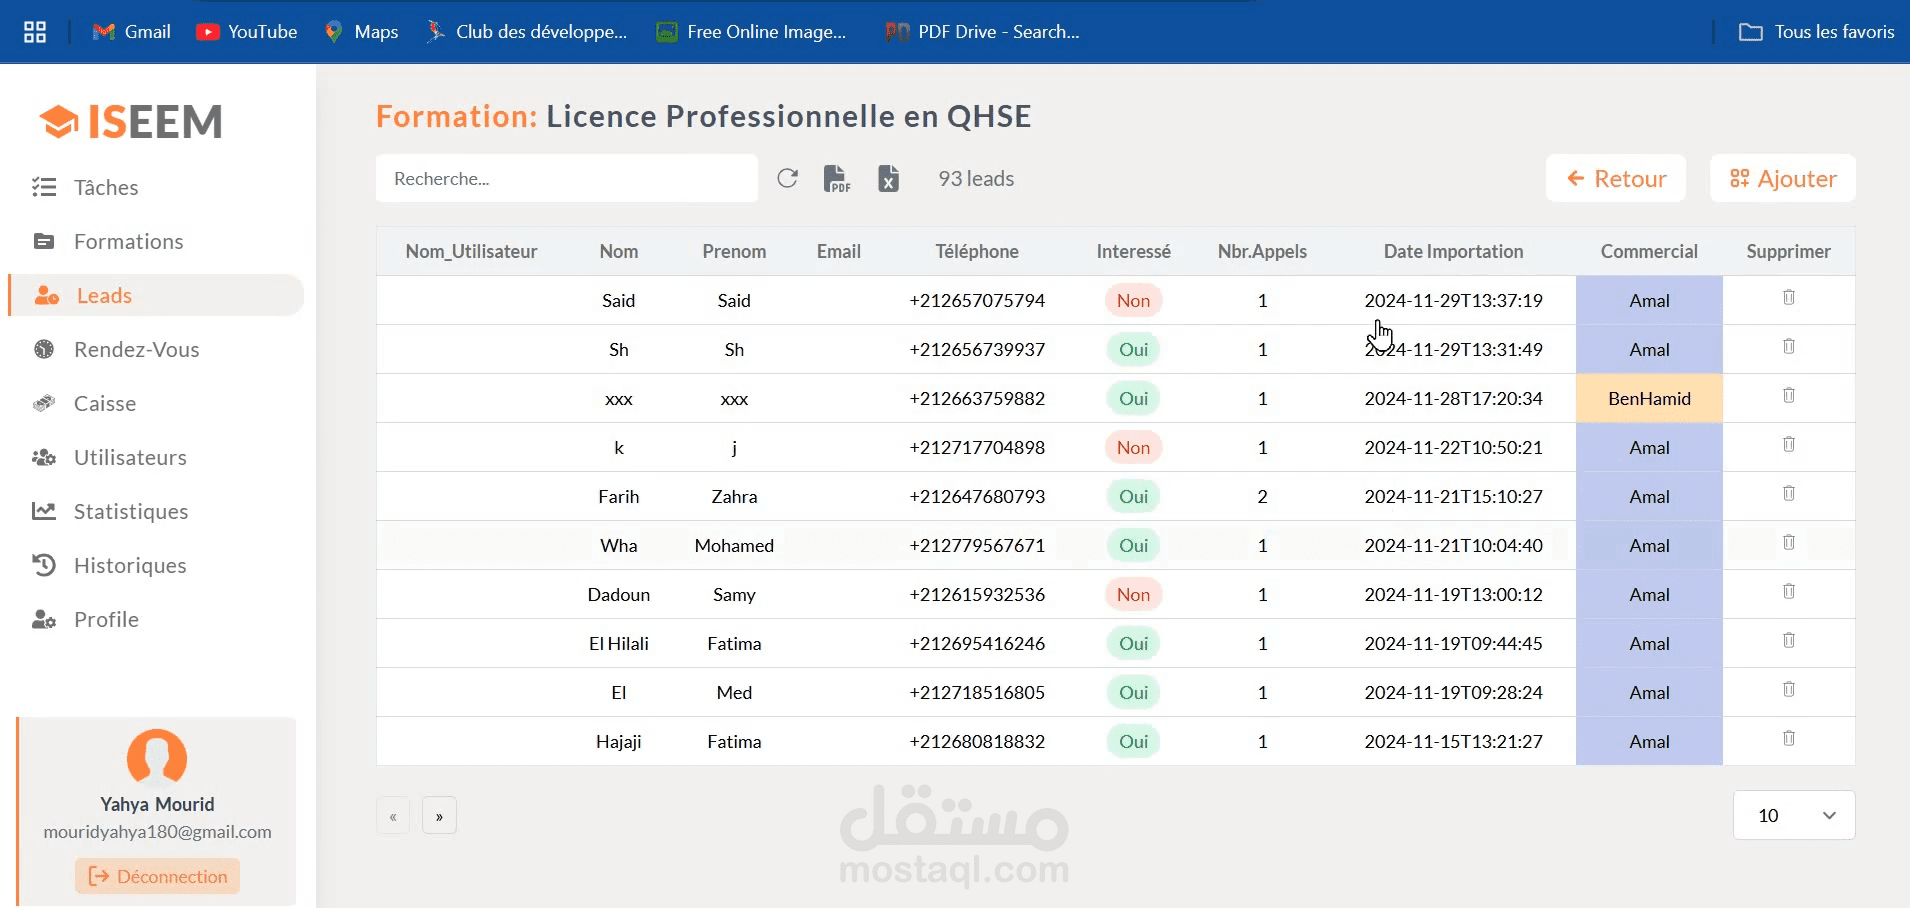The image size is (1910, 908).
Task: Click the refresh leads icon
Action: click(x=788, y=178)
